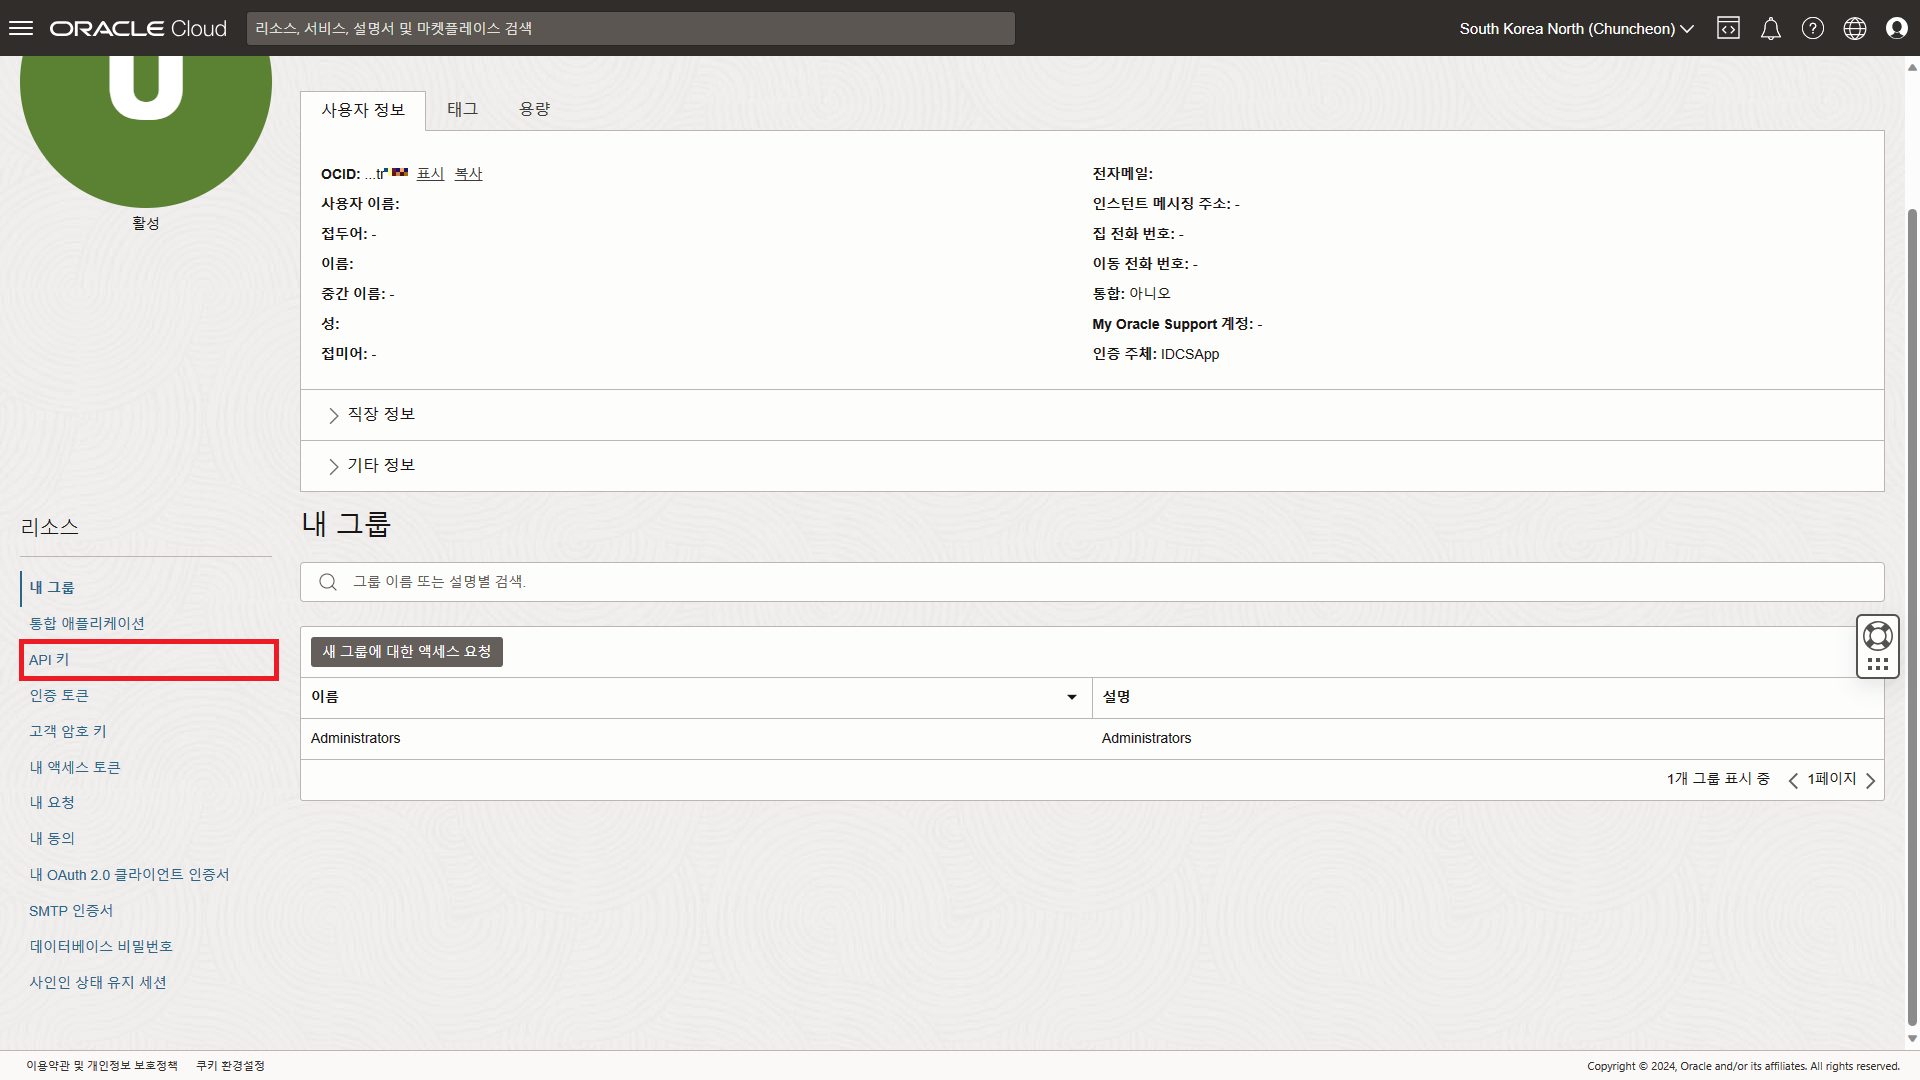Go to the next page arrow
The width and height of the screenshot is (1920, 1080).
click(1870, 780)
